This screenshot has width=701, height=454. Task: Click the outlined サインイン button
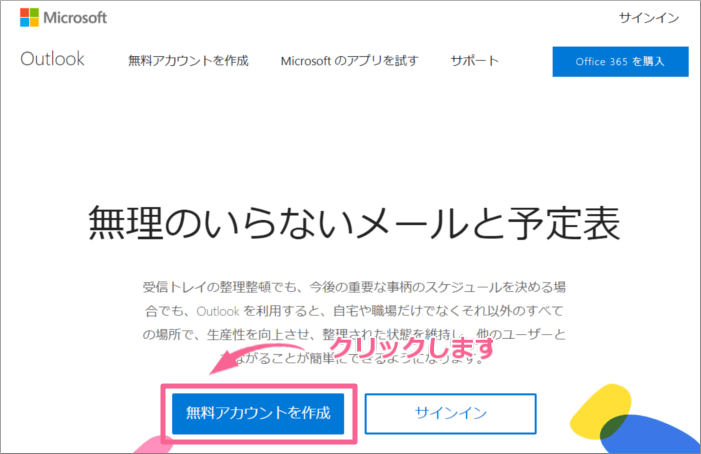[451, 413]
